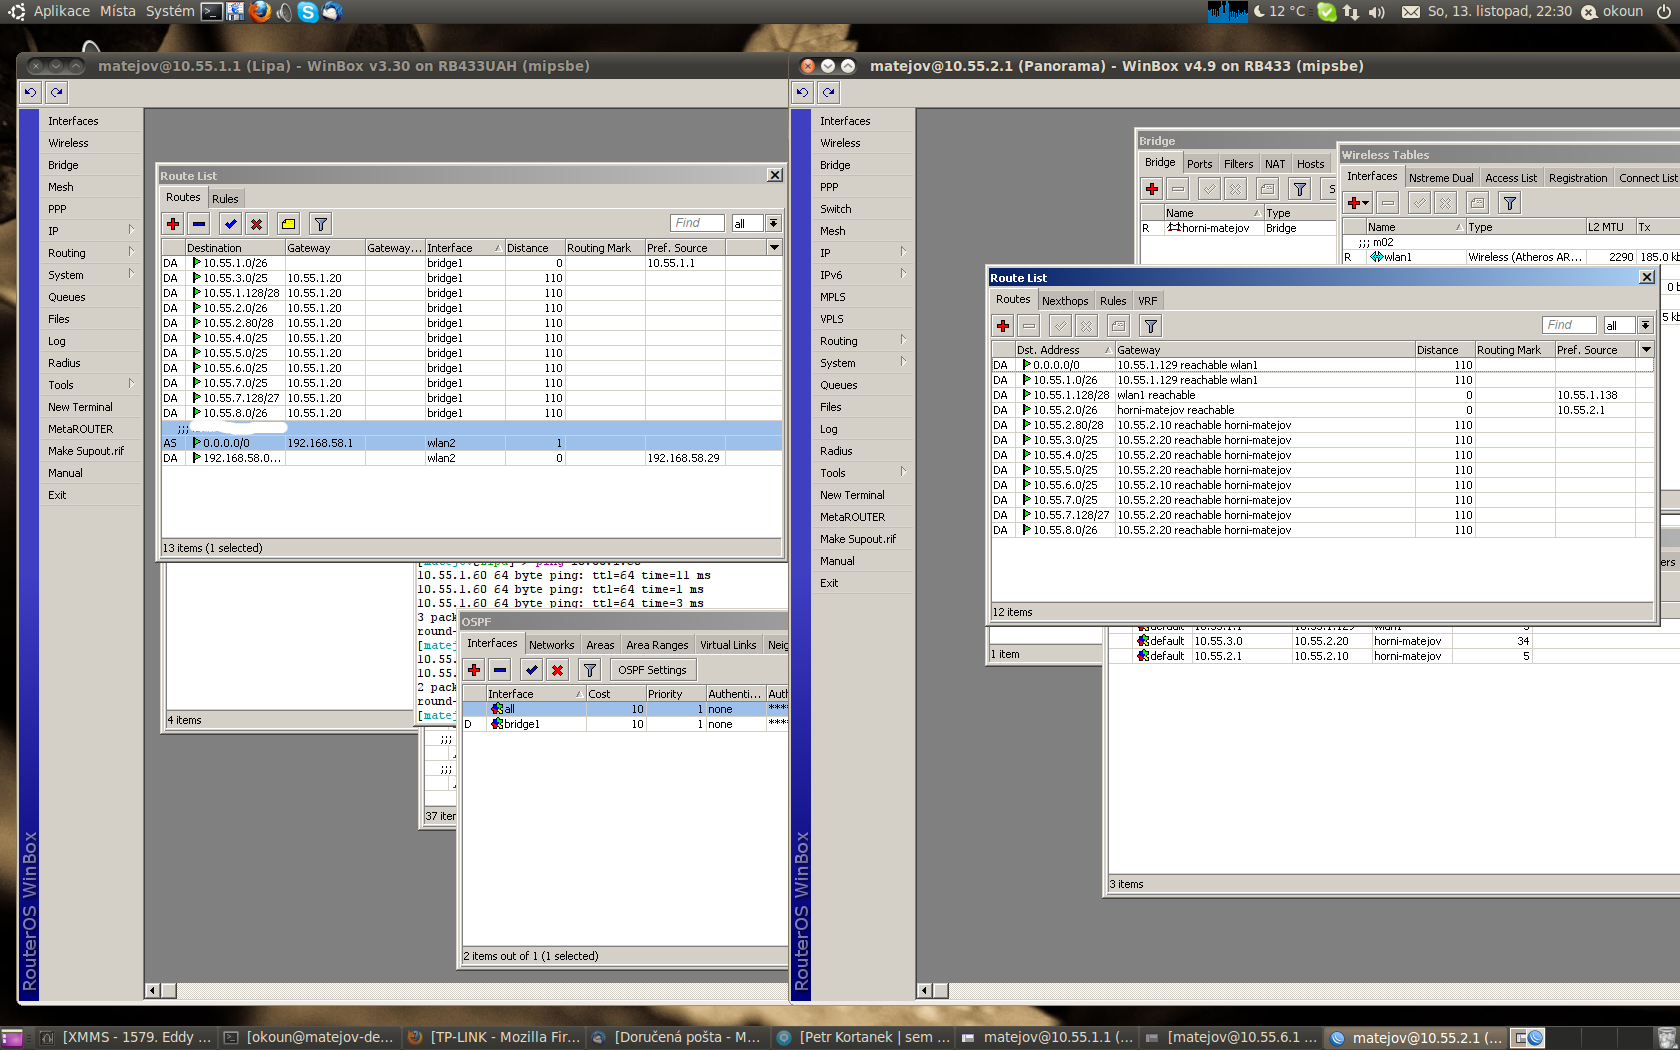
Task: Click remove (minus) icon in Lipa Route List
Action: point(199,224)
